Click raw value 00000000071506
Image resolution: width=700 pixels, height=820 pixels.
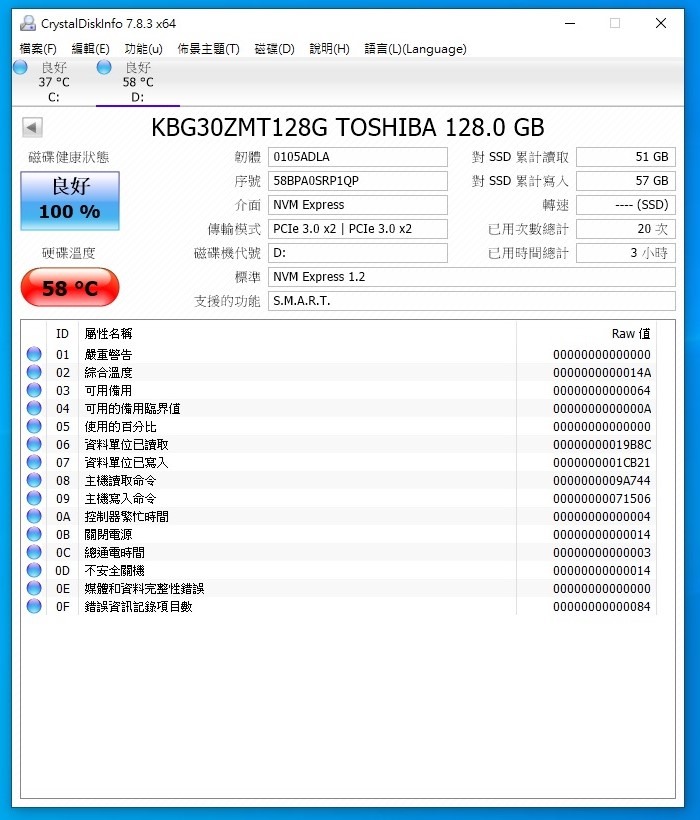602,499
